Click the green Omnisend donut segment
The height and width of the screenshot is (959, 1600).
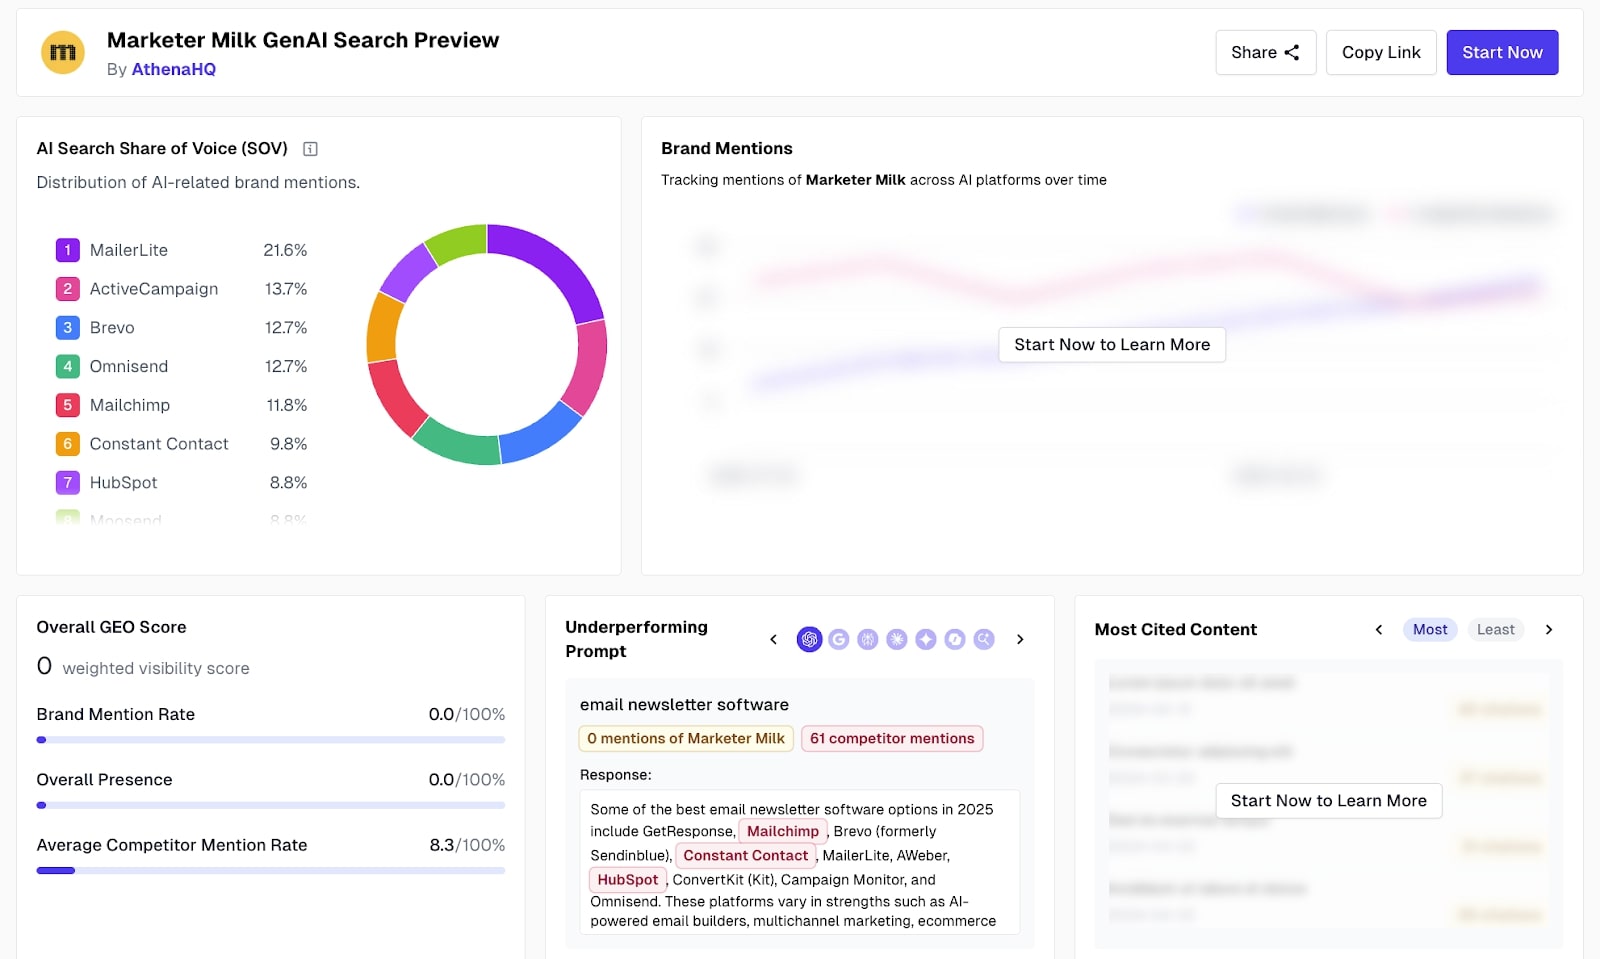pos(456,442)
